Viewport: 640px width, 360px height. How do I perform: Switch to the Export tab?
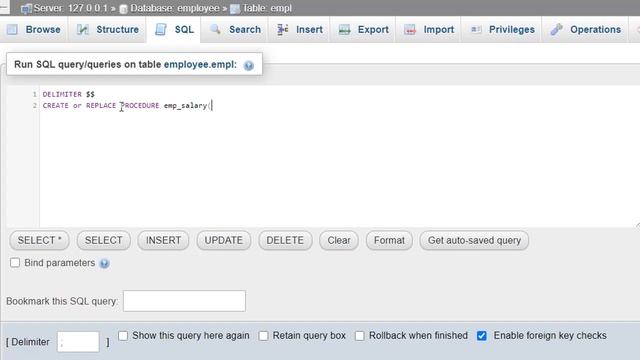pyautogui.click(x=363, y=29)
